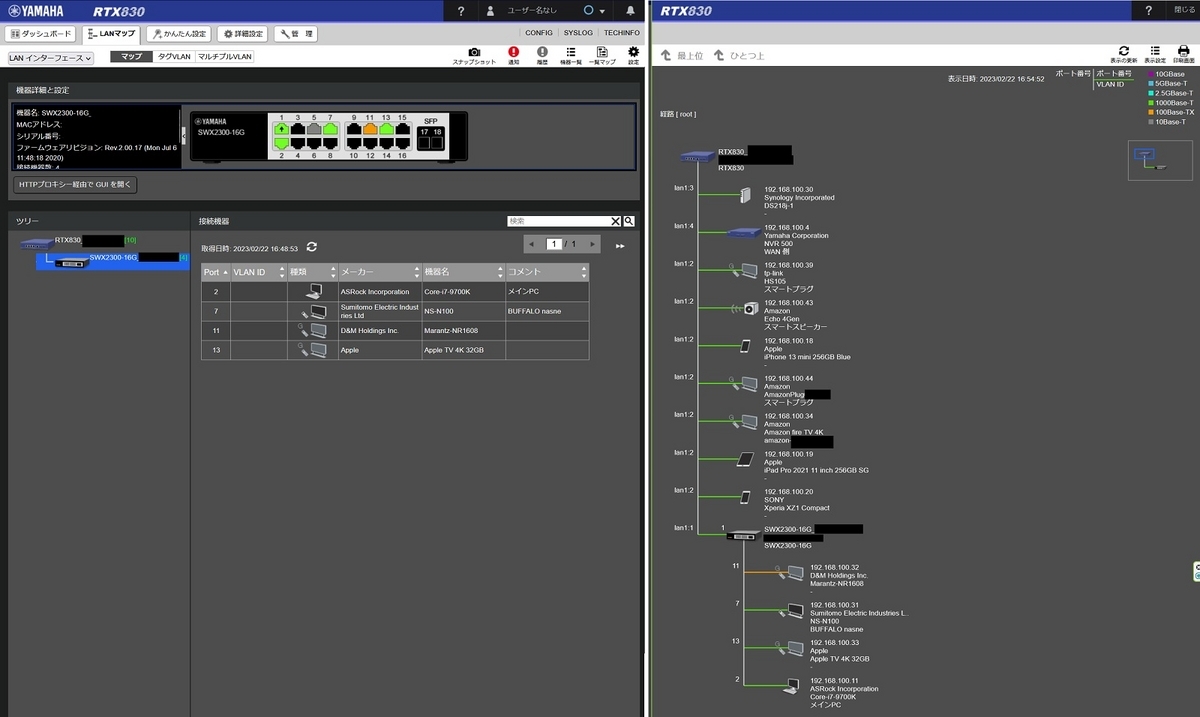Open the スナップショット camera icon
The height and width of the screenshot is (717, 1200).
474,52
